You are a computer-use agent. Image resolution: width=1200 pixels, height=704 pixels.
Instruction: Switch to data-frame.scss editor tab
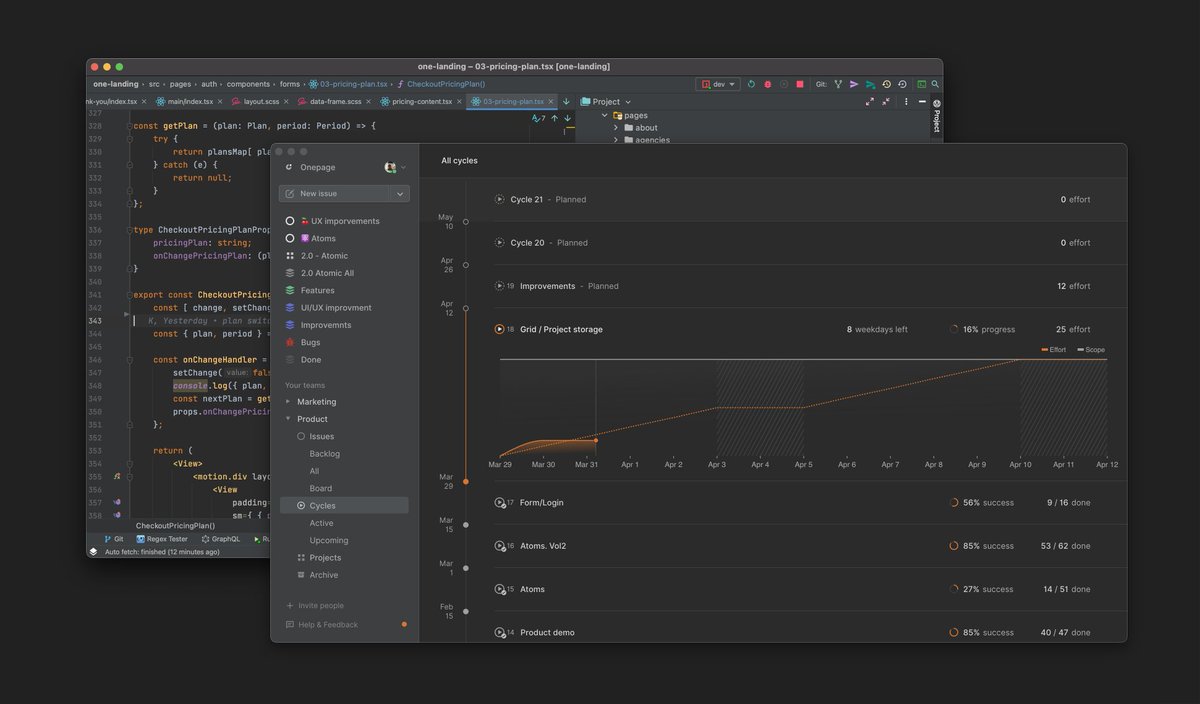click(335, 102)
